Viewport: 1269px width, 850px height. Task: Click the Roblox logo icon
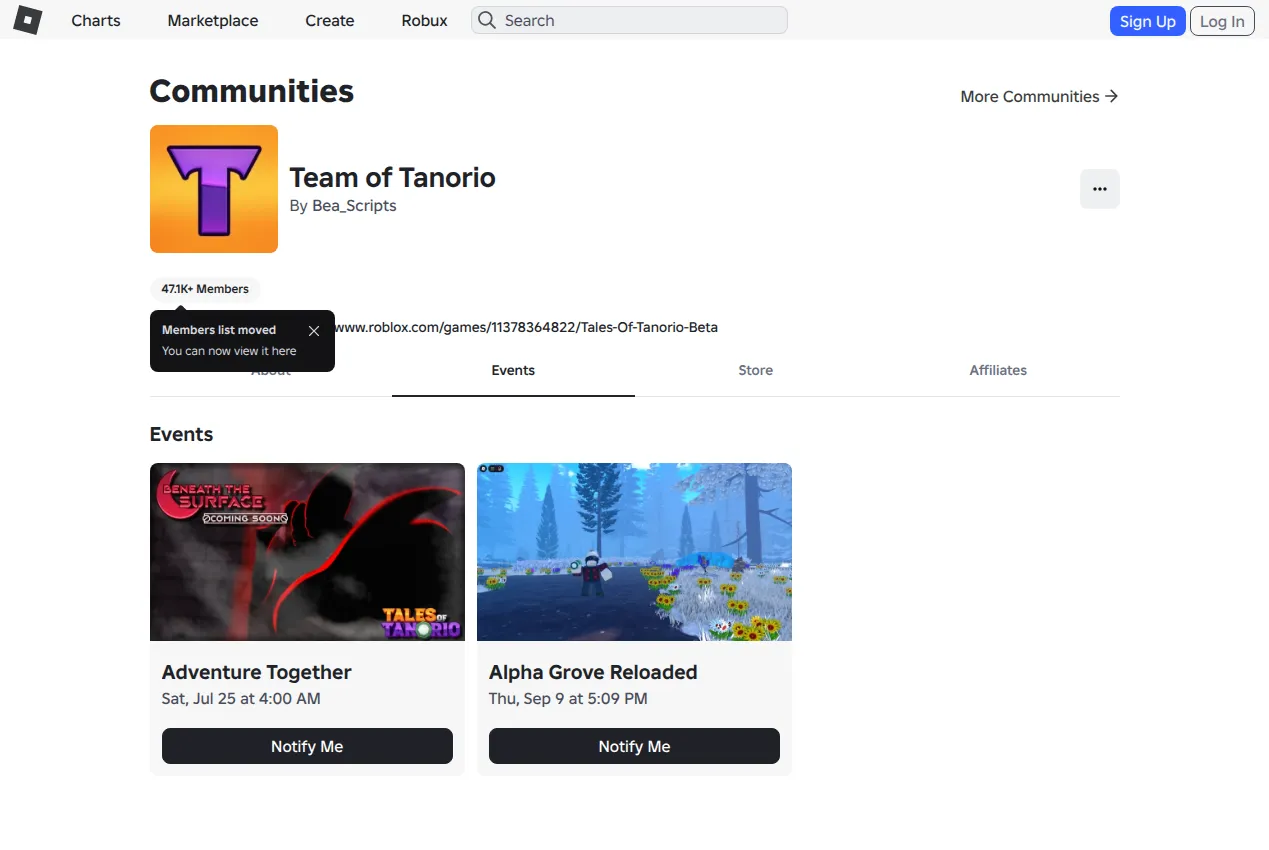pyautogui.click(x=28, y=20)
